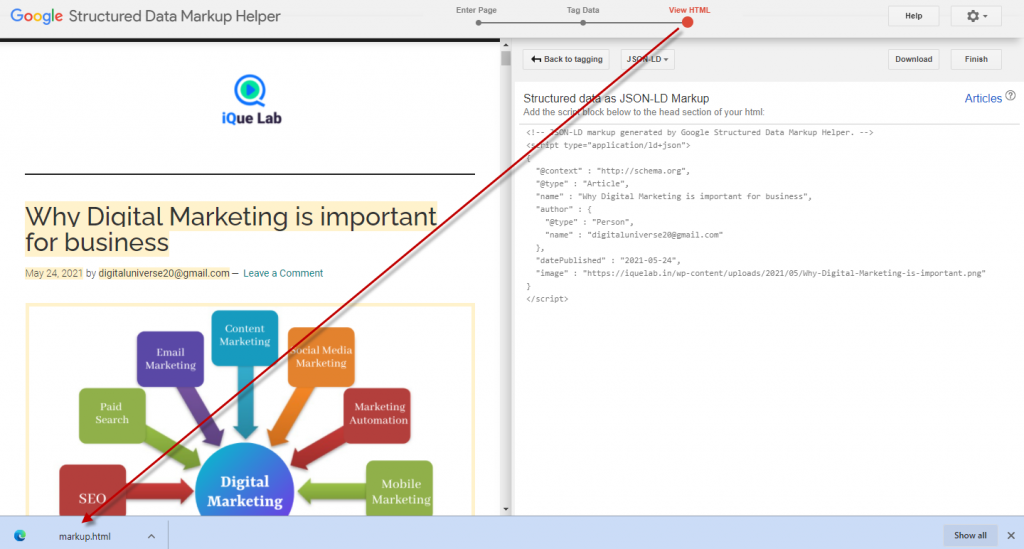This screenshot has width=1024, height=549.
Task: Click the author email digitaluniverse20@gmail.com
Action: coord(164,274)
